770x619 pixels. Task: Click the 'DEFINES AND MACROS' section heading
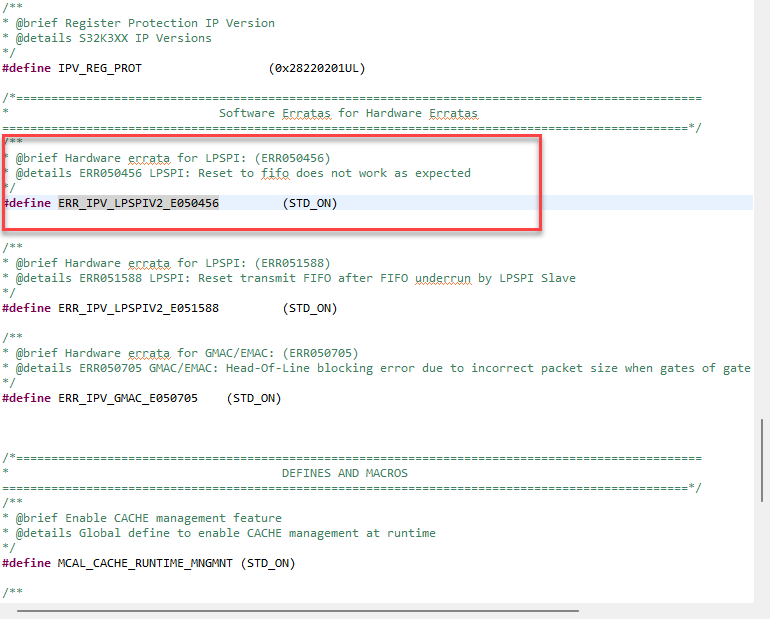[345, 473]
